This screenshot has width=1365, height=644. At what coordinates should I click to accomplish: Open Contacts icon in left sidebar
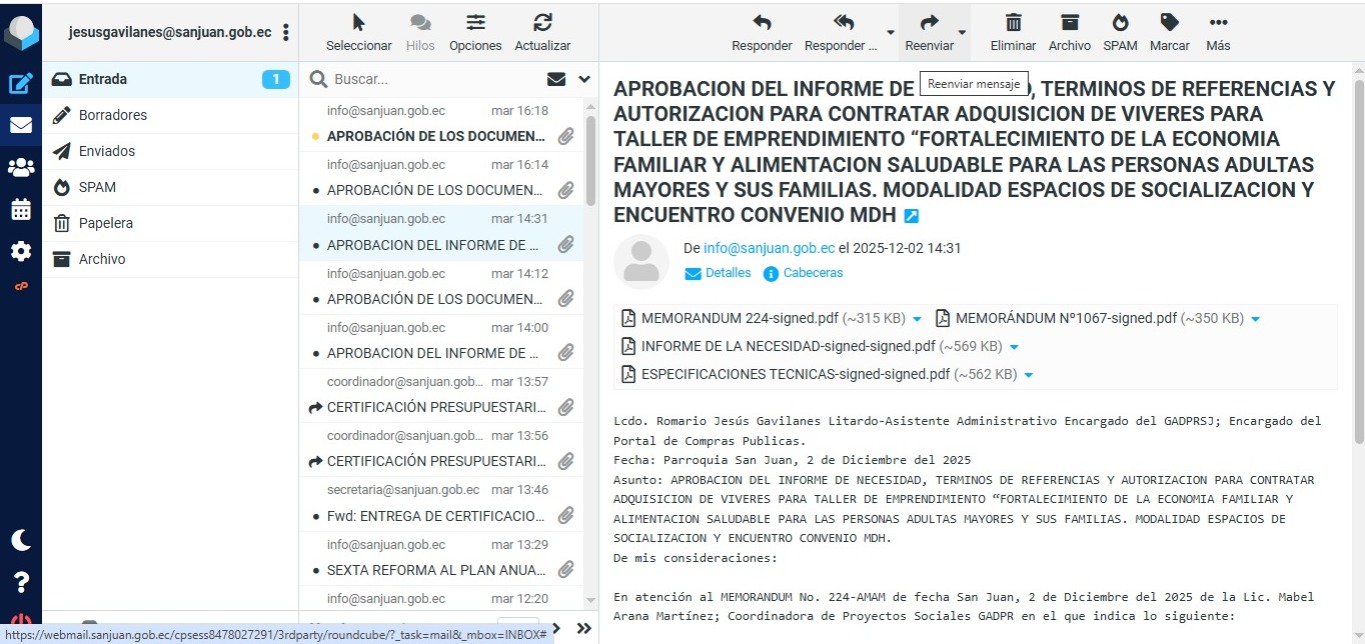(x=20, y=168)
